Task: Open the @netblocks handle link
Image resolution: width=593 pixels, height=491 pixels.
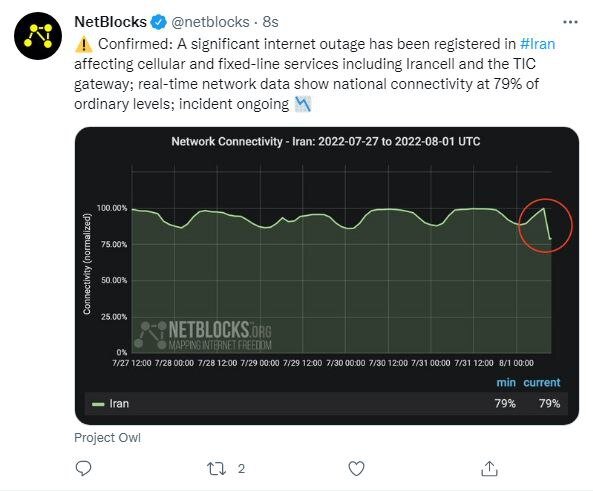Action: [x=210, y=22]
